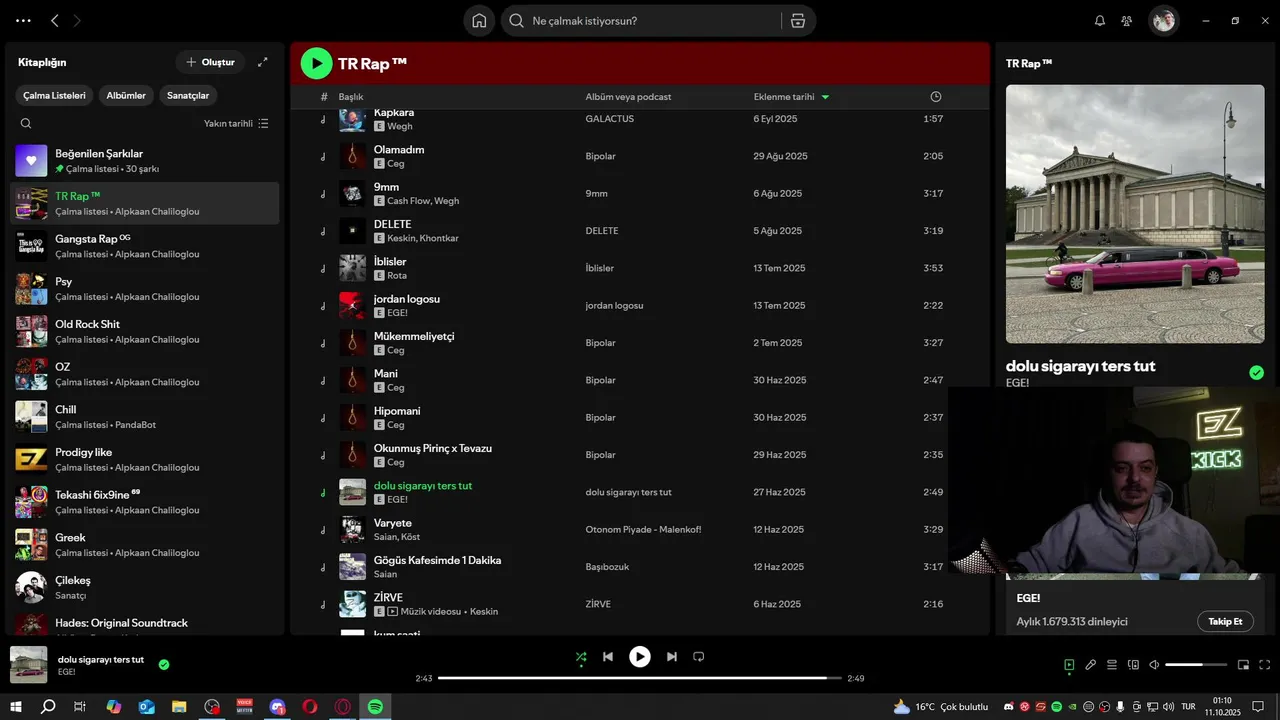
Task: Open the notifications bell
Action: (1100, 20)
